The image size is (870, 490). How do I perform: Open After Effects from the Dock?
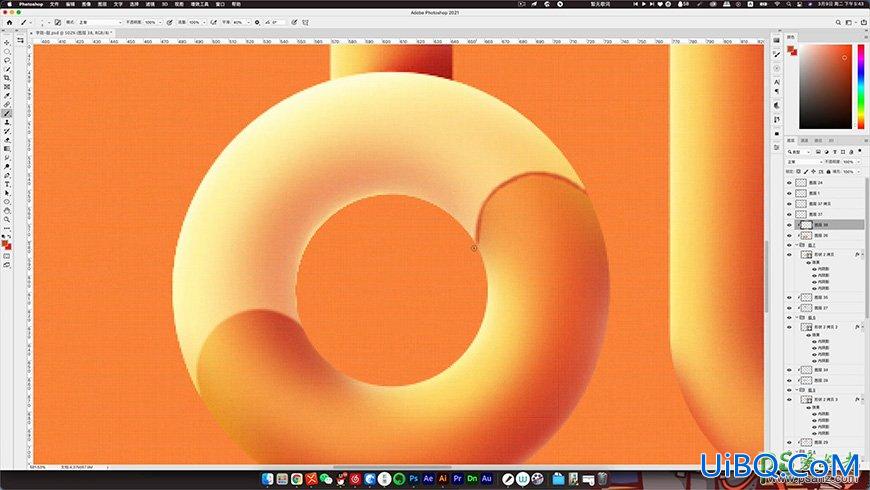pyautogui.click(x=428, y=478)
